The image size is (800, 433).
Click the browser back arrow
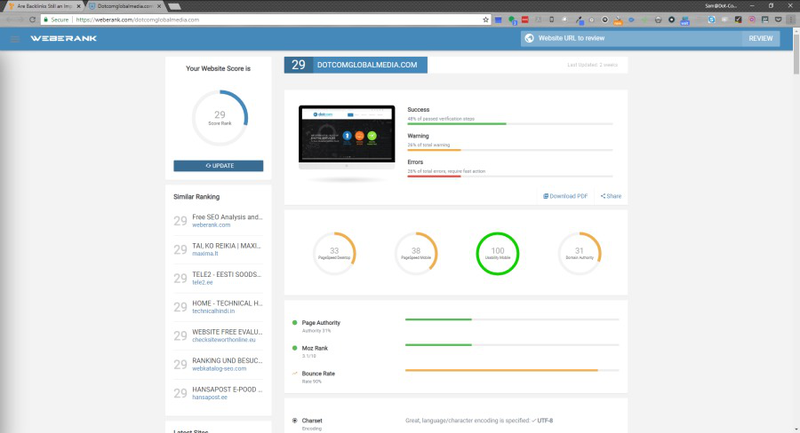(x=8, y=19)
